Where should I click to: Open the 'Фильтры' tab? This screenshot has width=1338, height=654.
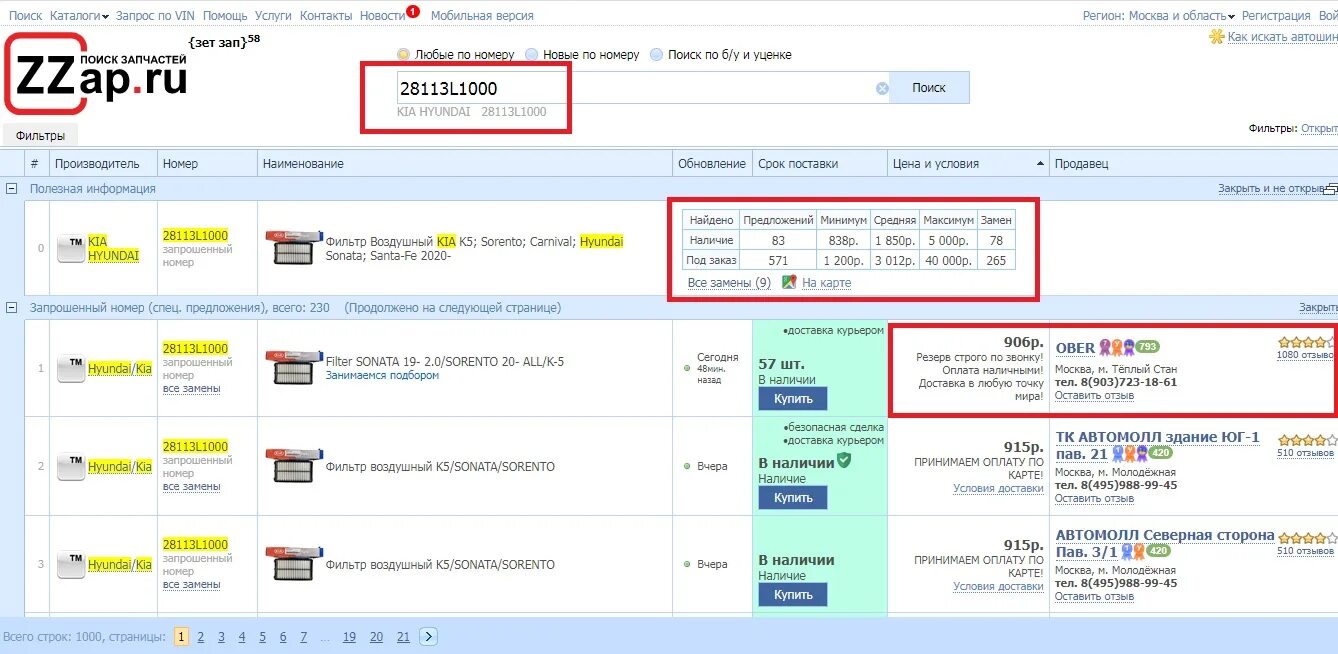(x=41, y=135)
